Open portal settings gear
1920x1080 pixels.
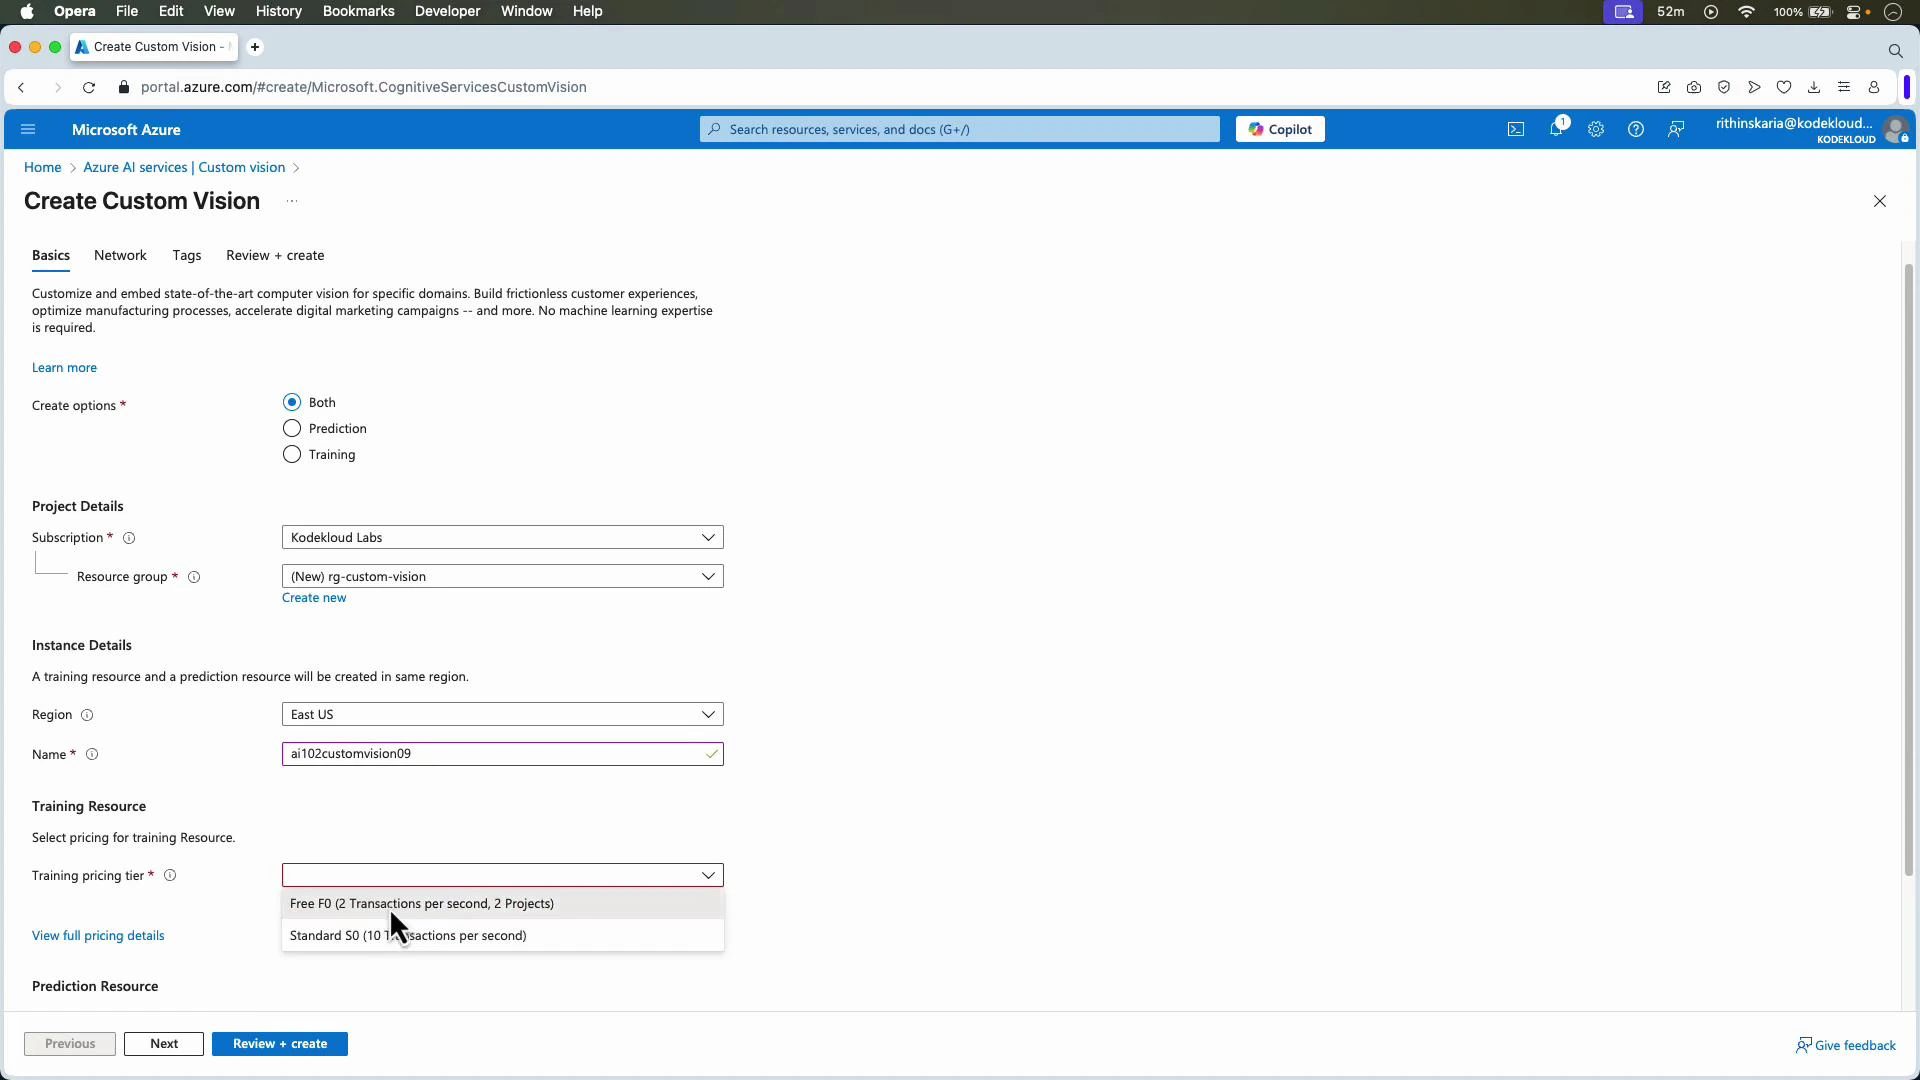1596,129
